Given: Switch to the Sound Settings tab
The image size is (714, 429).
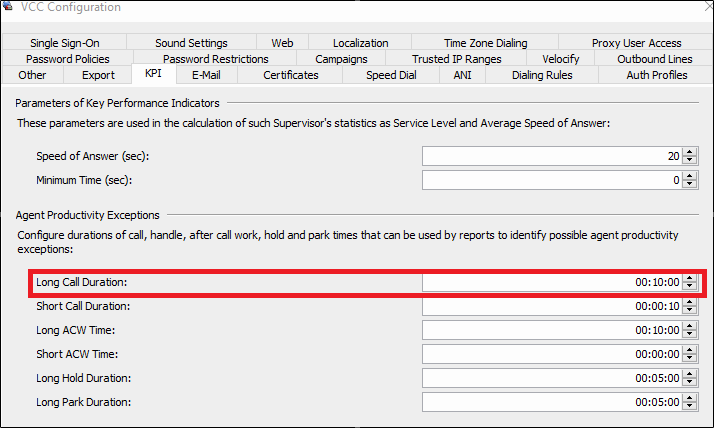Looking at the screenshot, I should point(191,43).
